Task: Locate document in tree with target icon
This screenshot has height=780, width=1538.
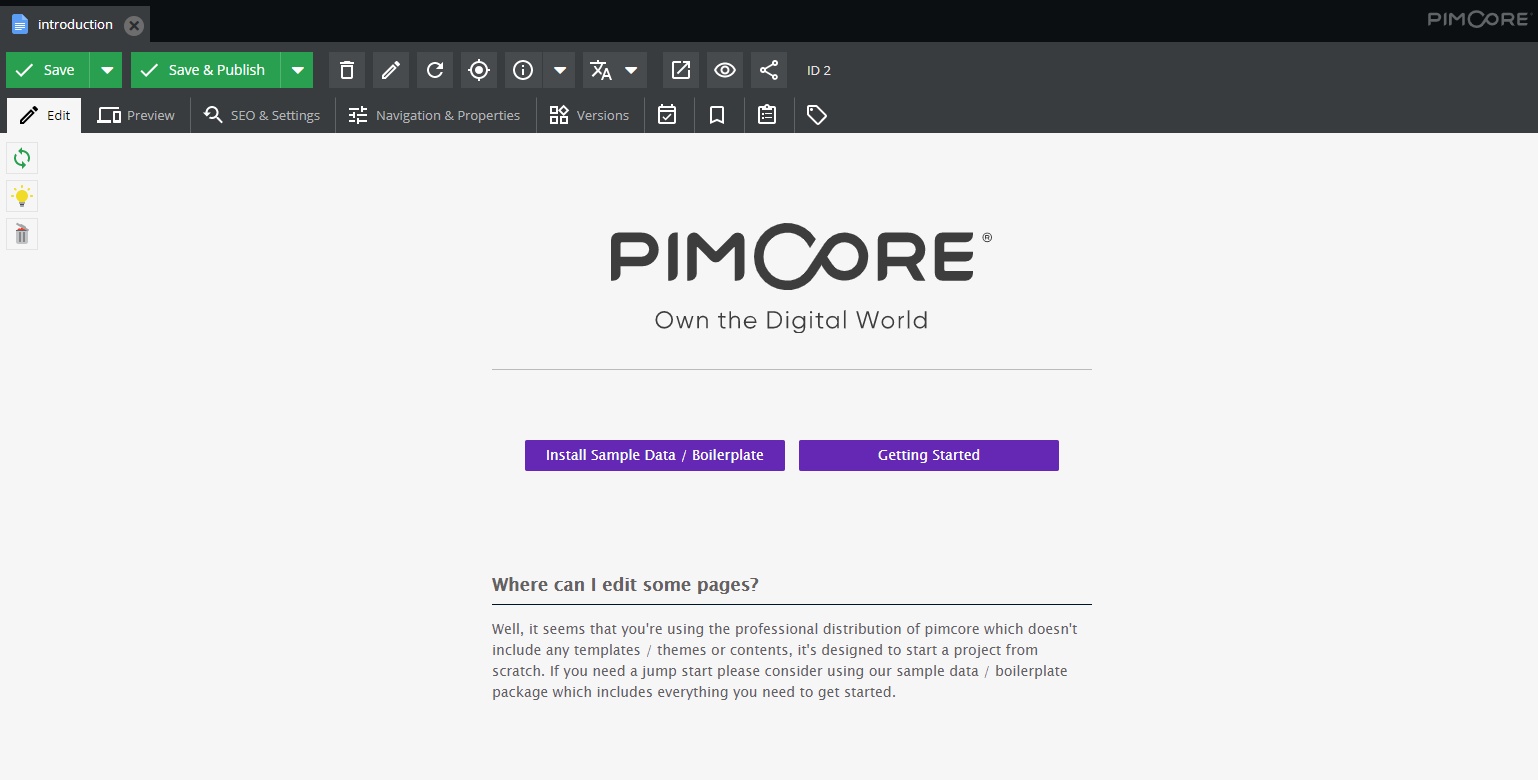Action: 479,70
